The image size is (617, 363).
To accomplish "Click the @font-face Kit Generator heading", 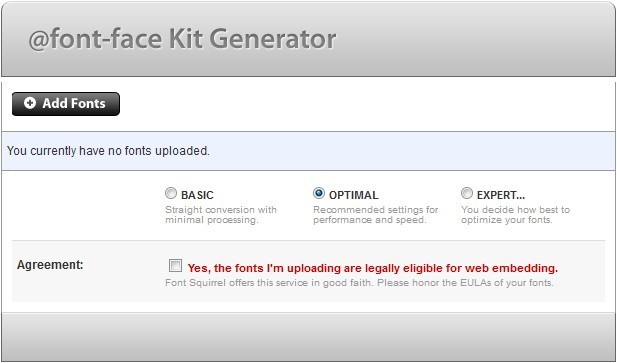I will (182, 39).
